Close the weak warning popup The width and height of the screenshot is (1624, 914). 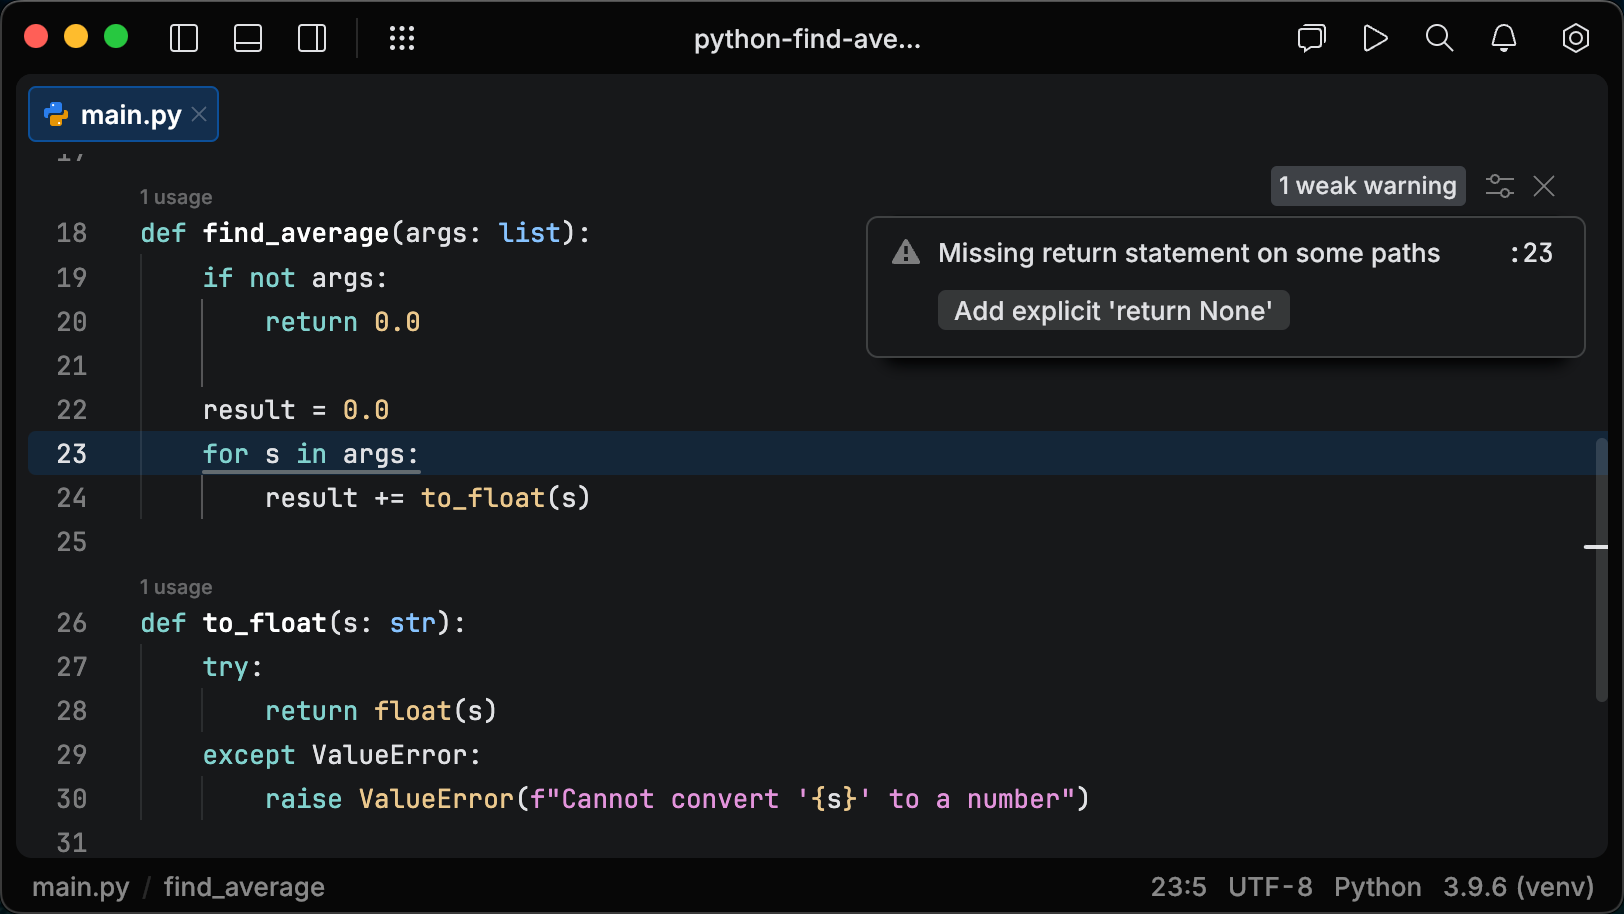[1544, 186]
